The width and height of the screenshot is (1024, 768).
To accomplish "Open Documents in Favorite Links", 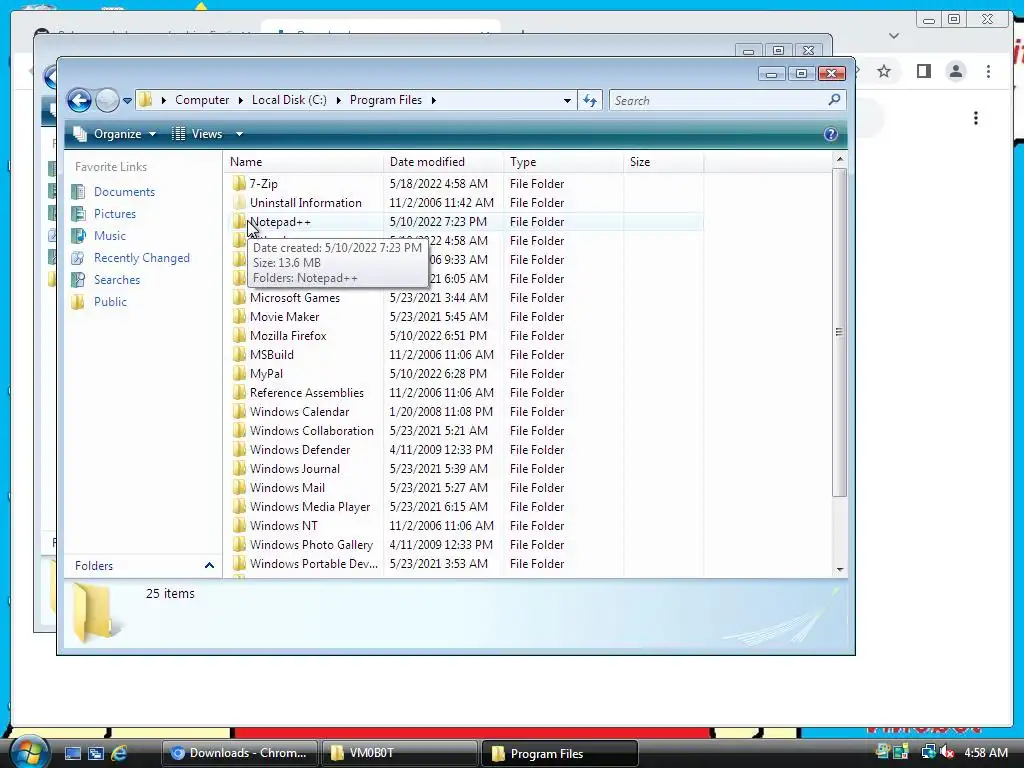I will pos(124,192).
